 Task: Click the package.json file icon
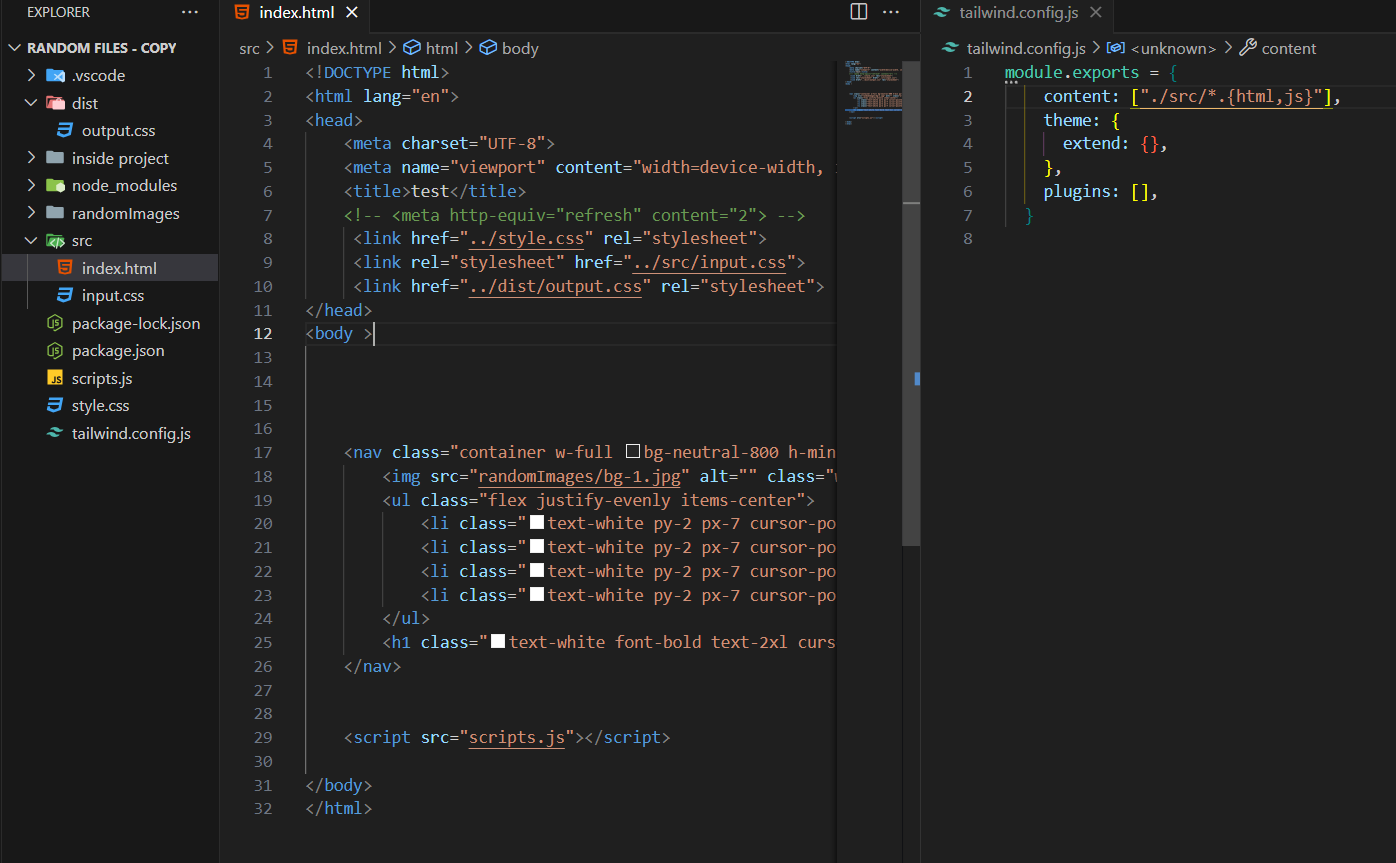[x=55, y=350]
